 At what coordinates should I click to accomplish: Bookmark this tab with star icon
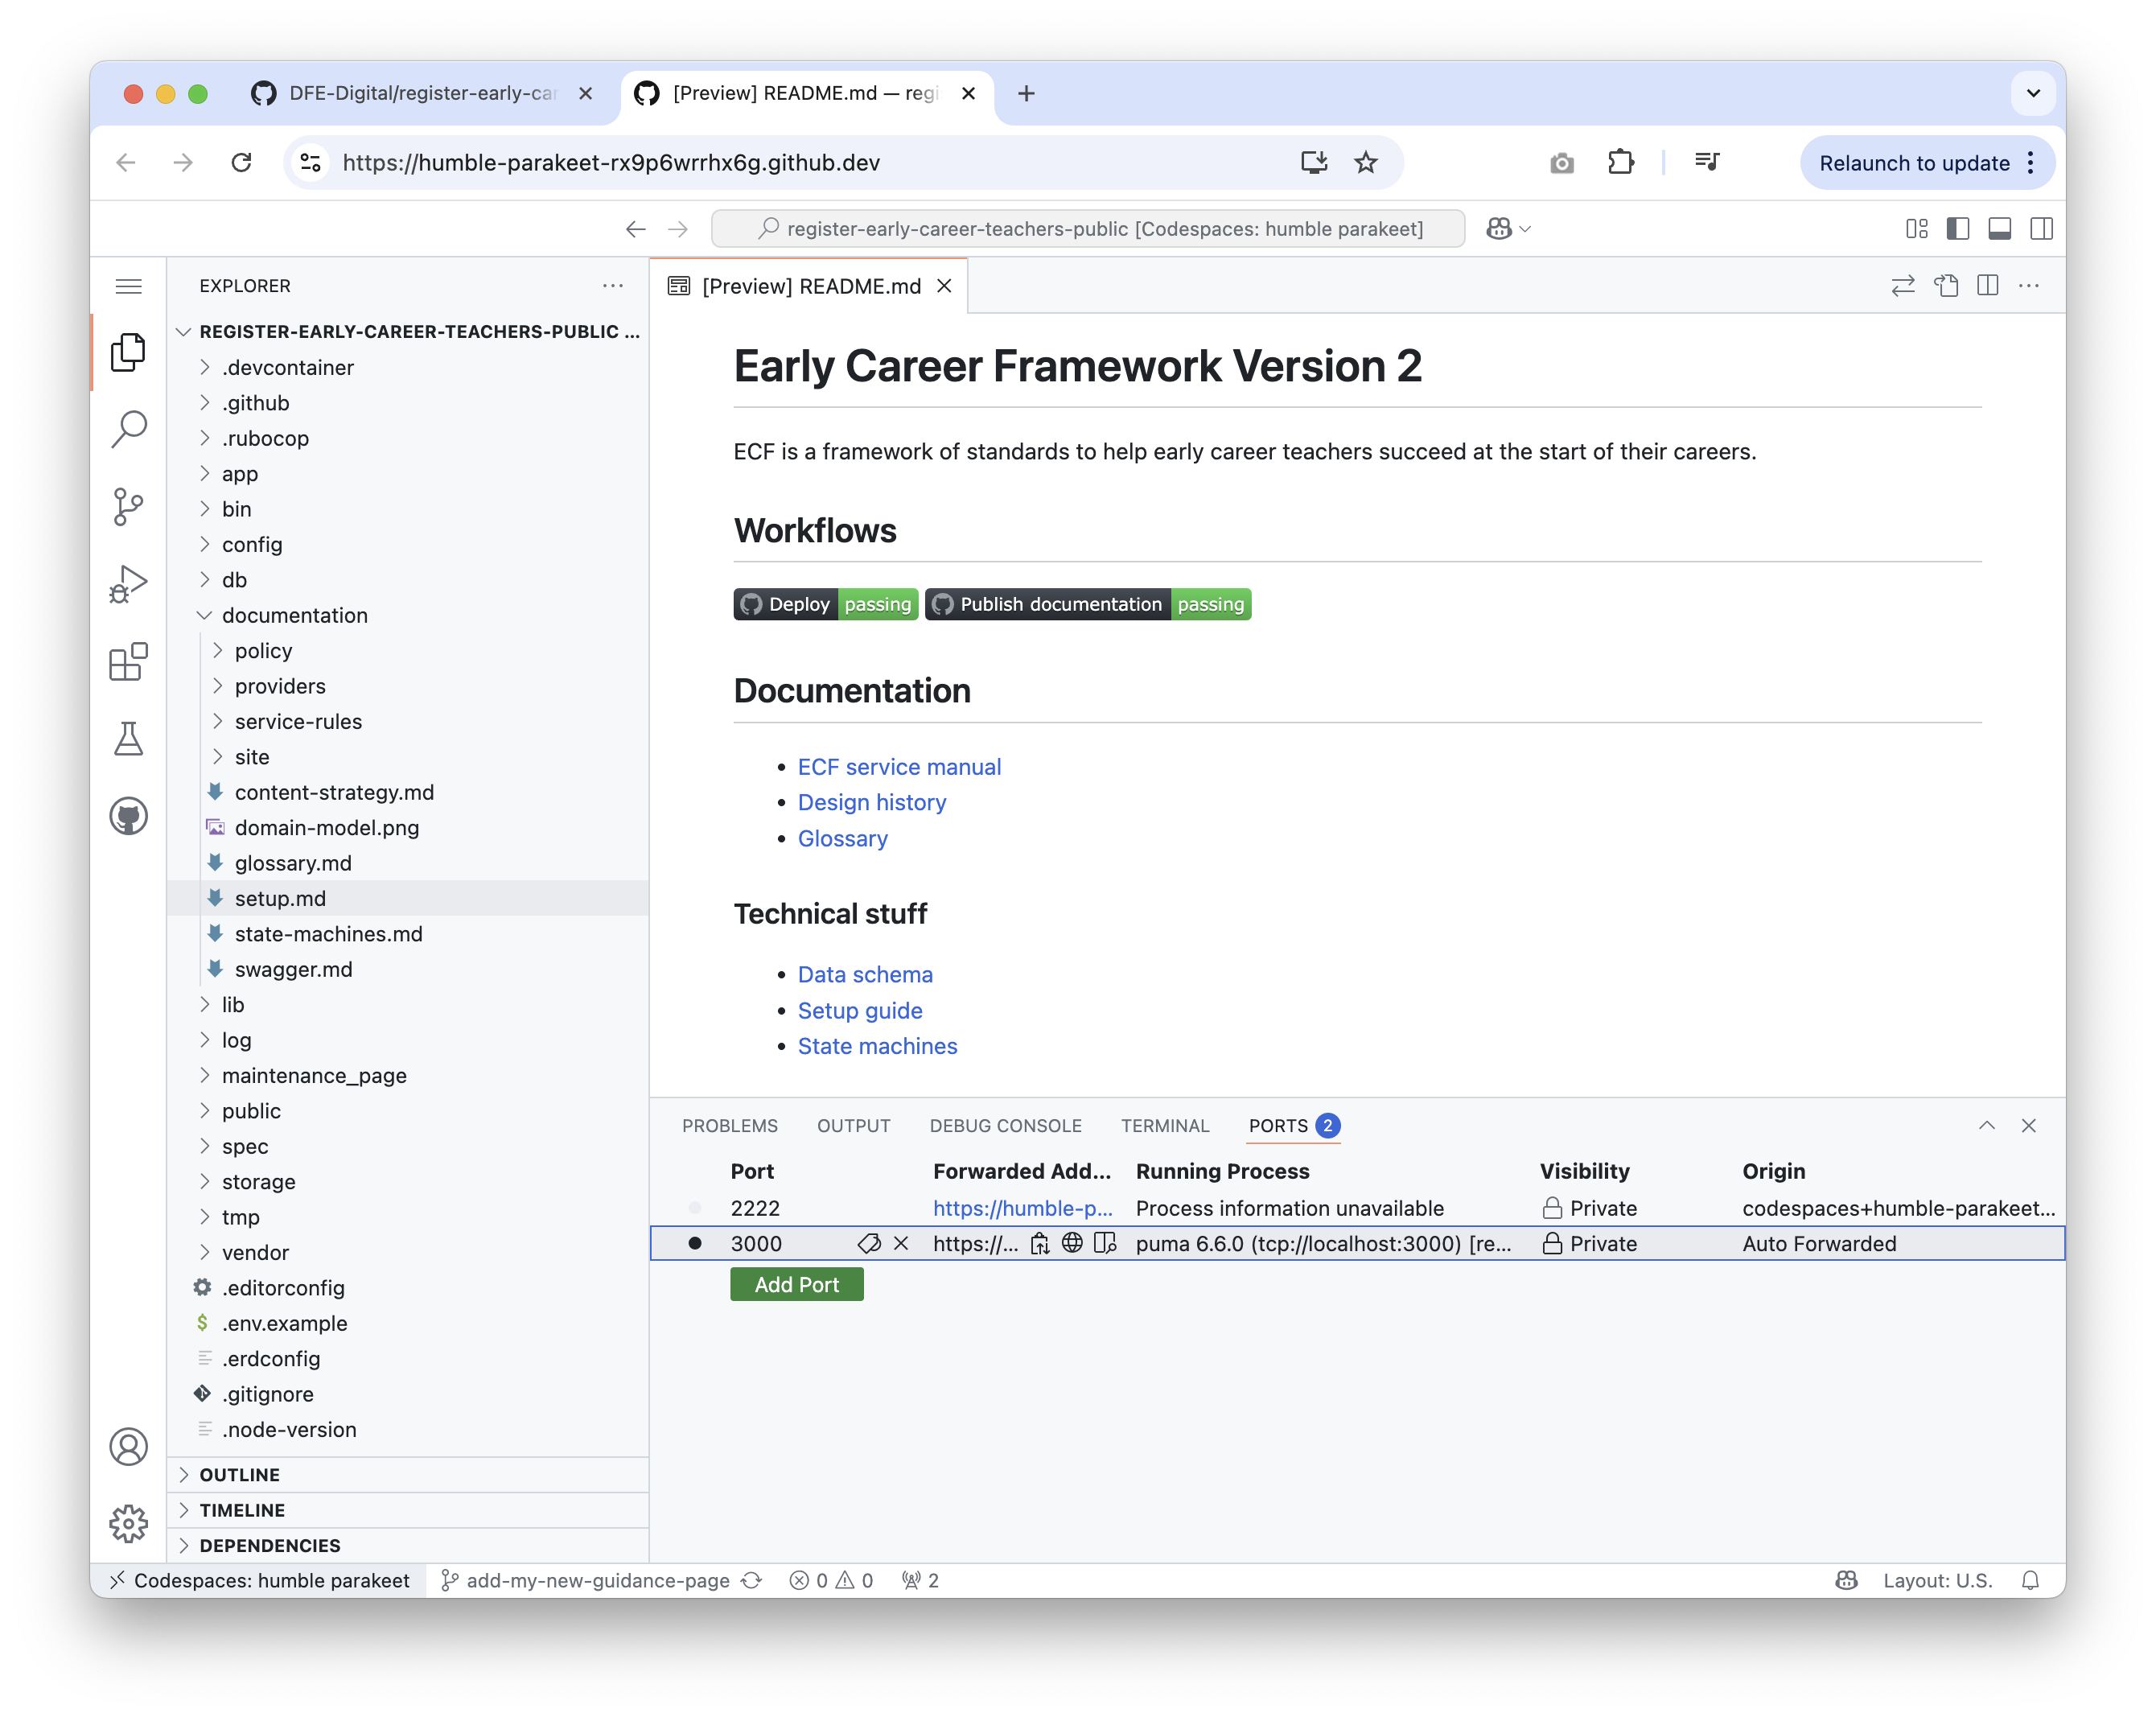coord(1366,162)
